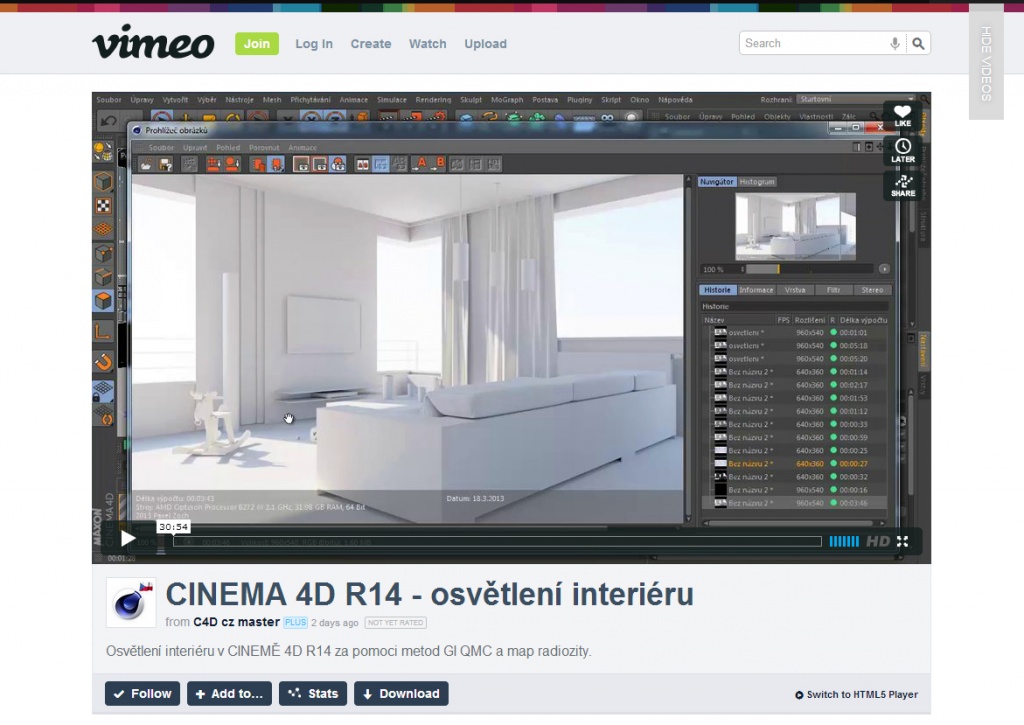Go to the Upload page
This screenshot has width=1024, height=725.
tap(485, 44)
